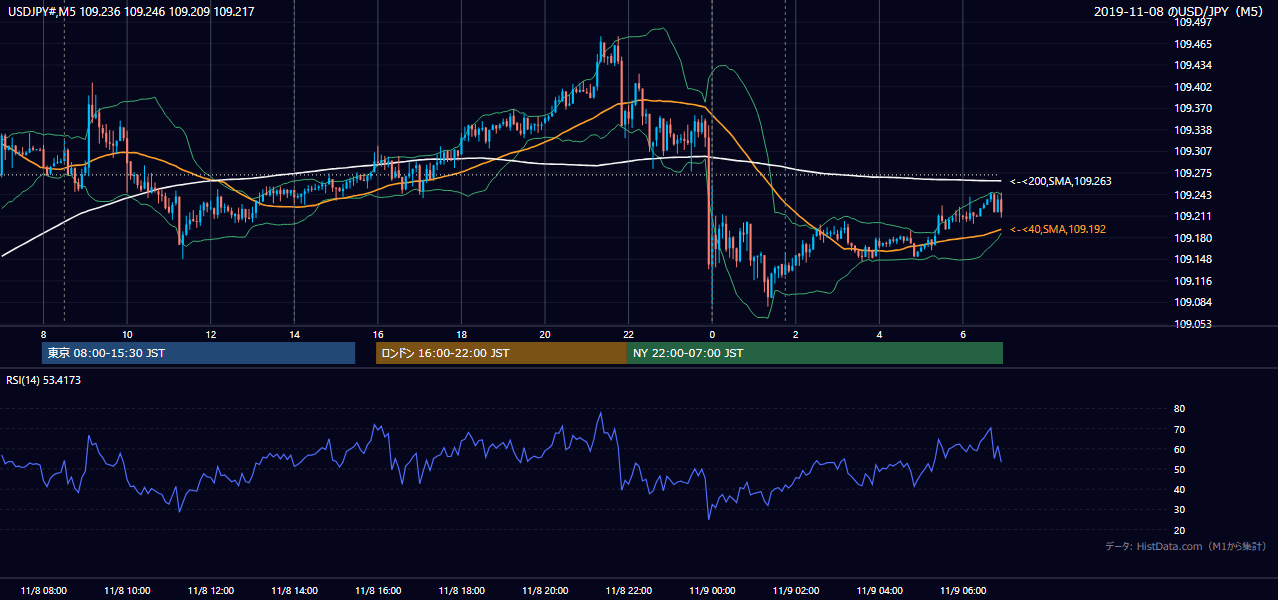
Task: Click RSI scale value 70
Action: (x=1179, y=429)
